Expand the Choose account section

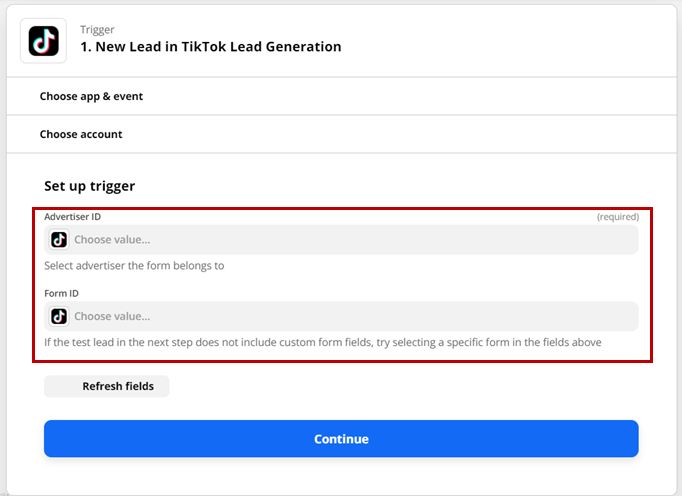pos(341,134)
